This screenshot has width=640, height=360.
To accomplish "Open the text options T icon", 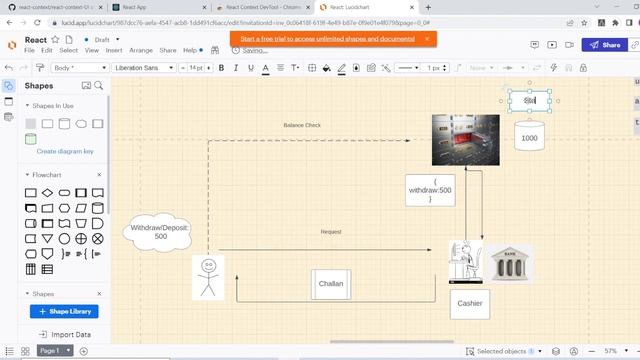I will pos(295,68).
